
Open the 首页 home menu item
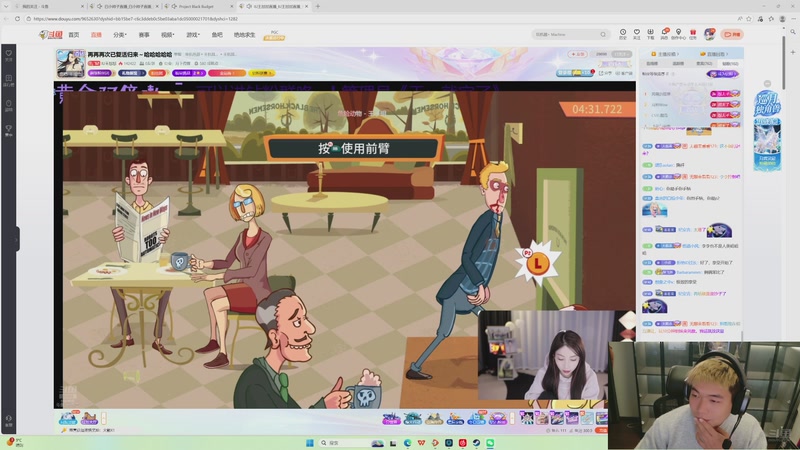74,35
